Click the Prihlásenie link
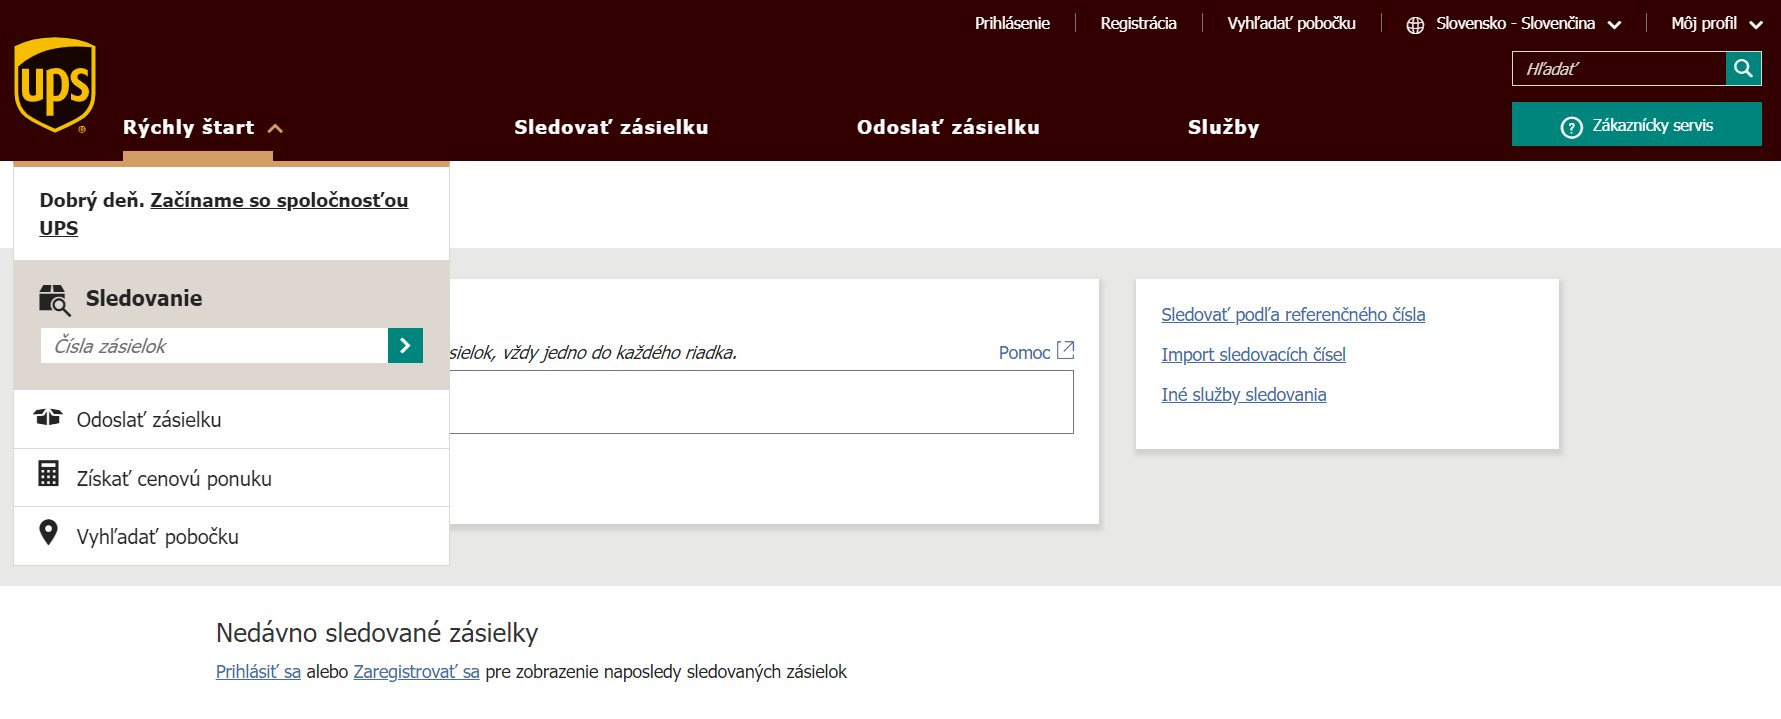The image size is (1781, 719). coord(1012,23)
